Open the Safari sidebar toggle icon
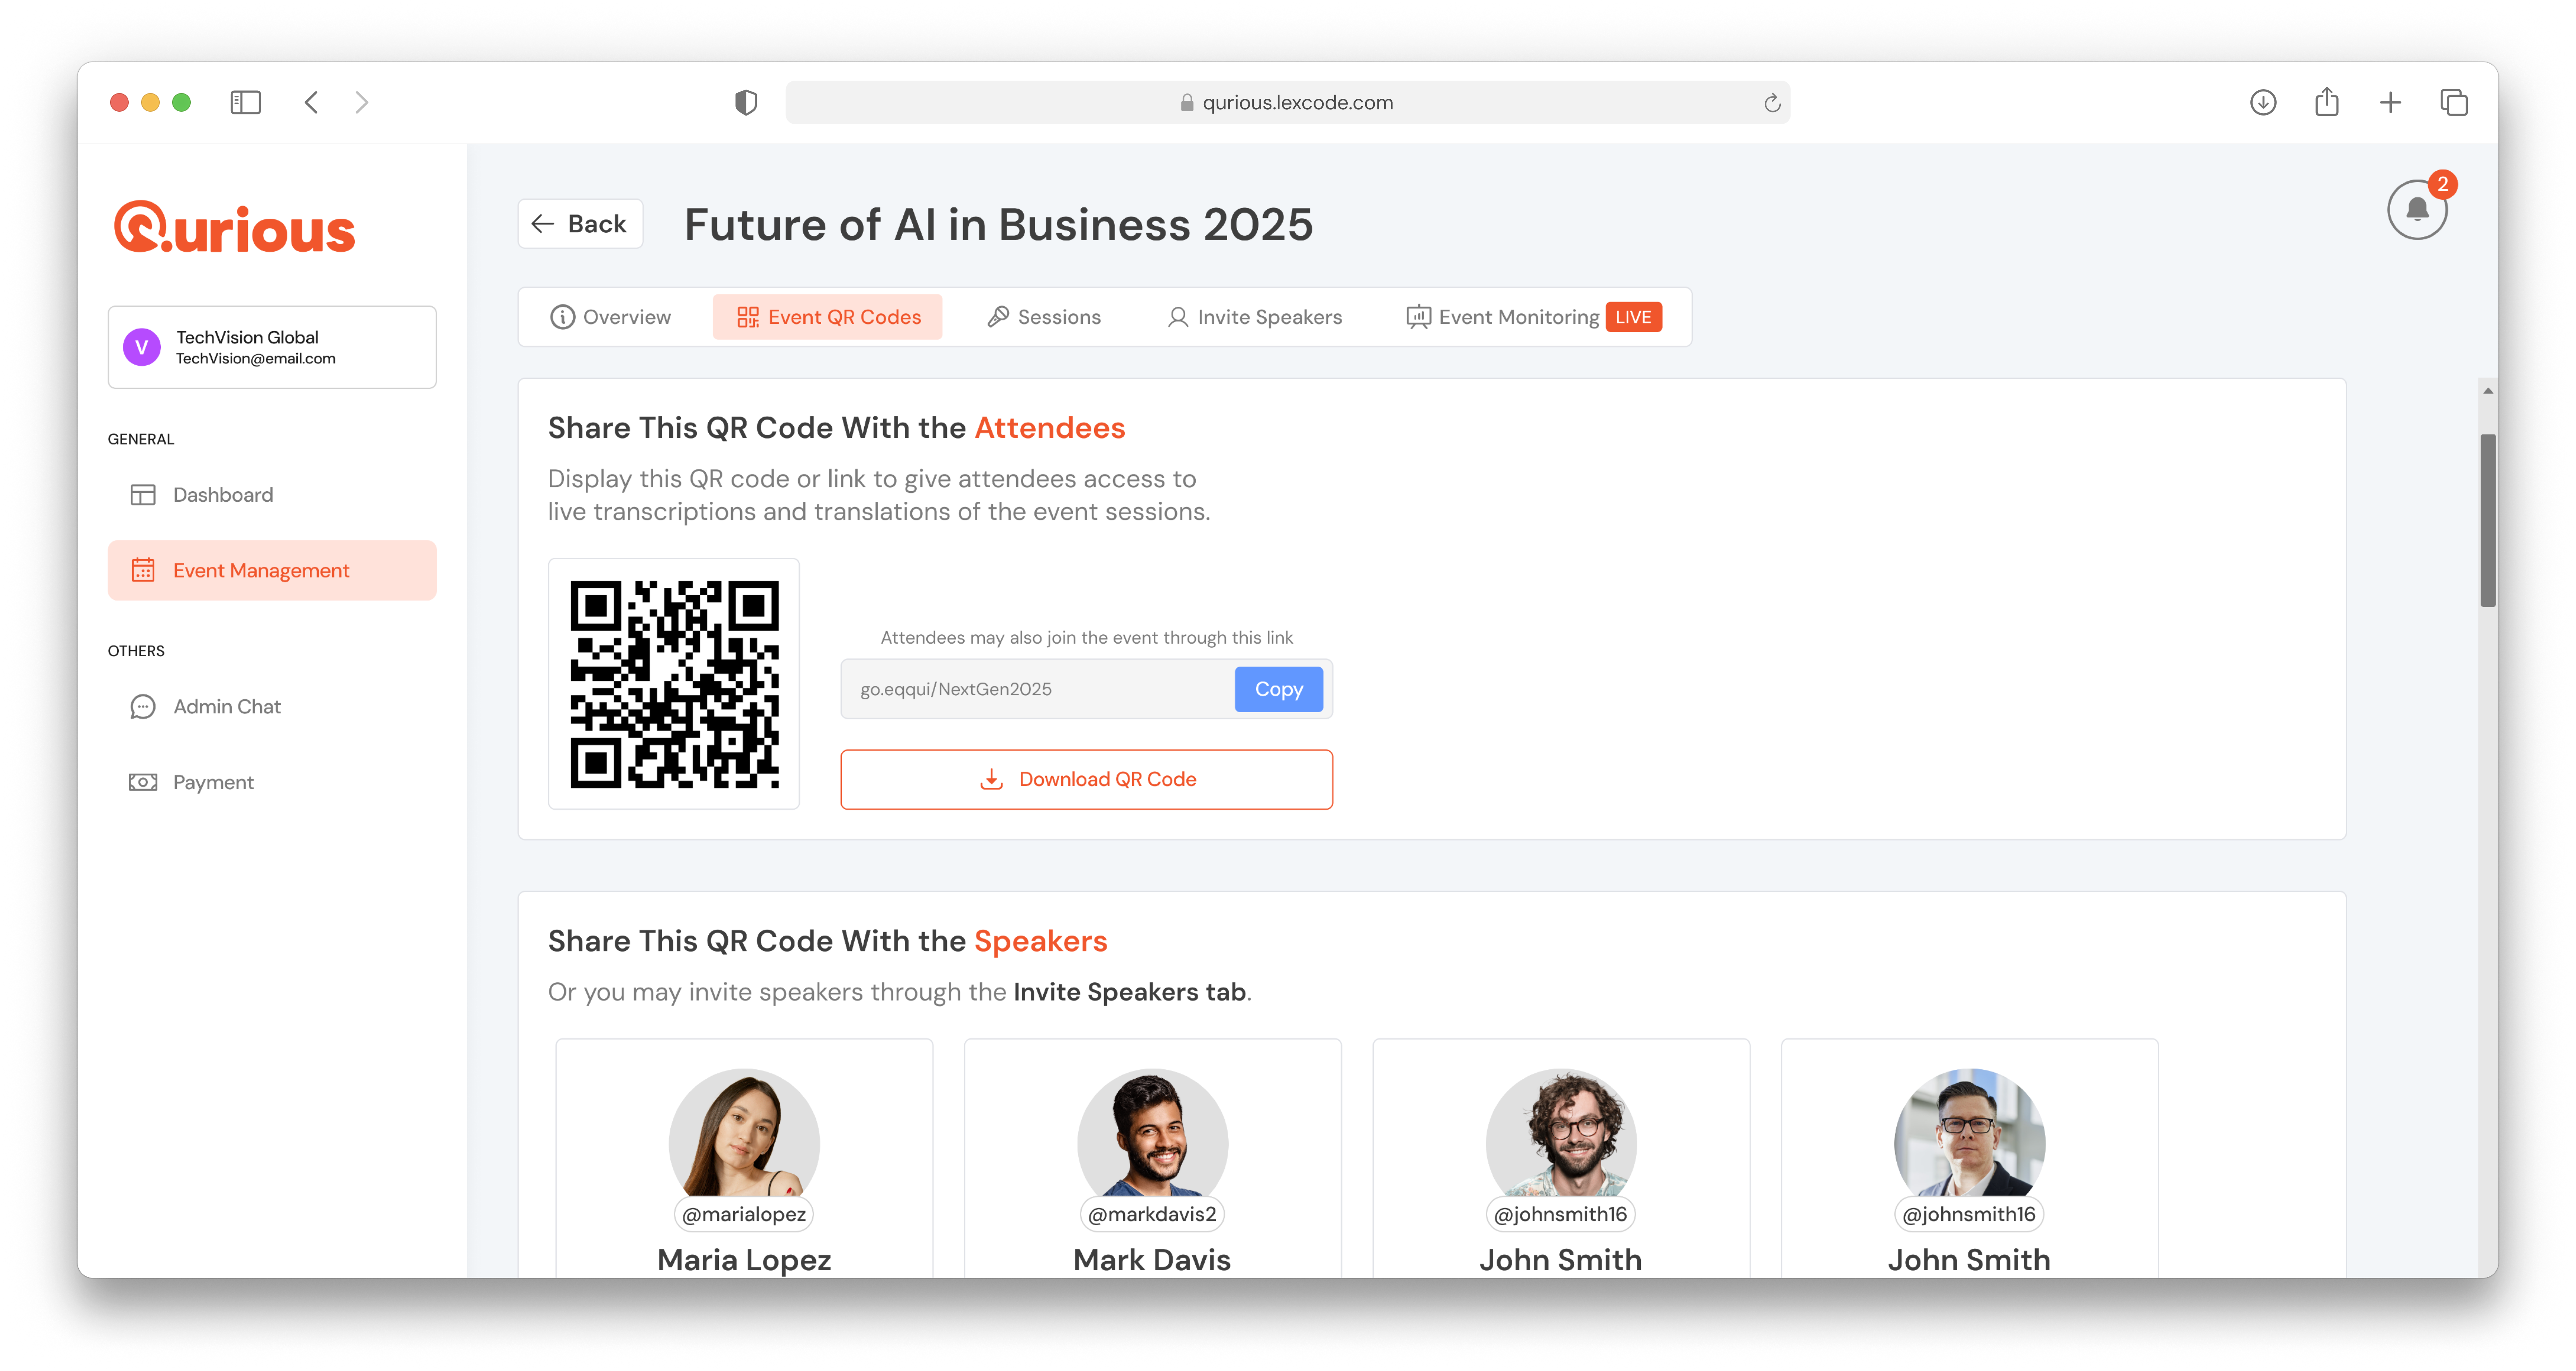 tap(245, 102)
